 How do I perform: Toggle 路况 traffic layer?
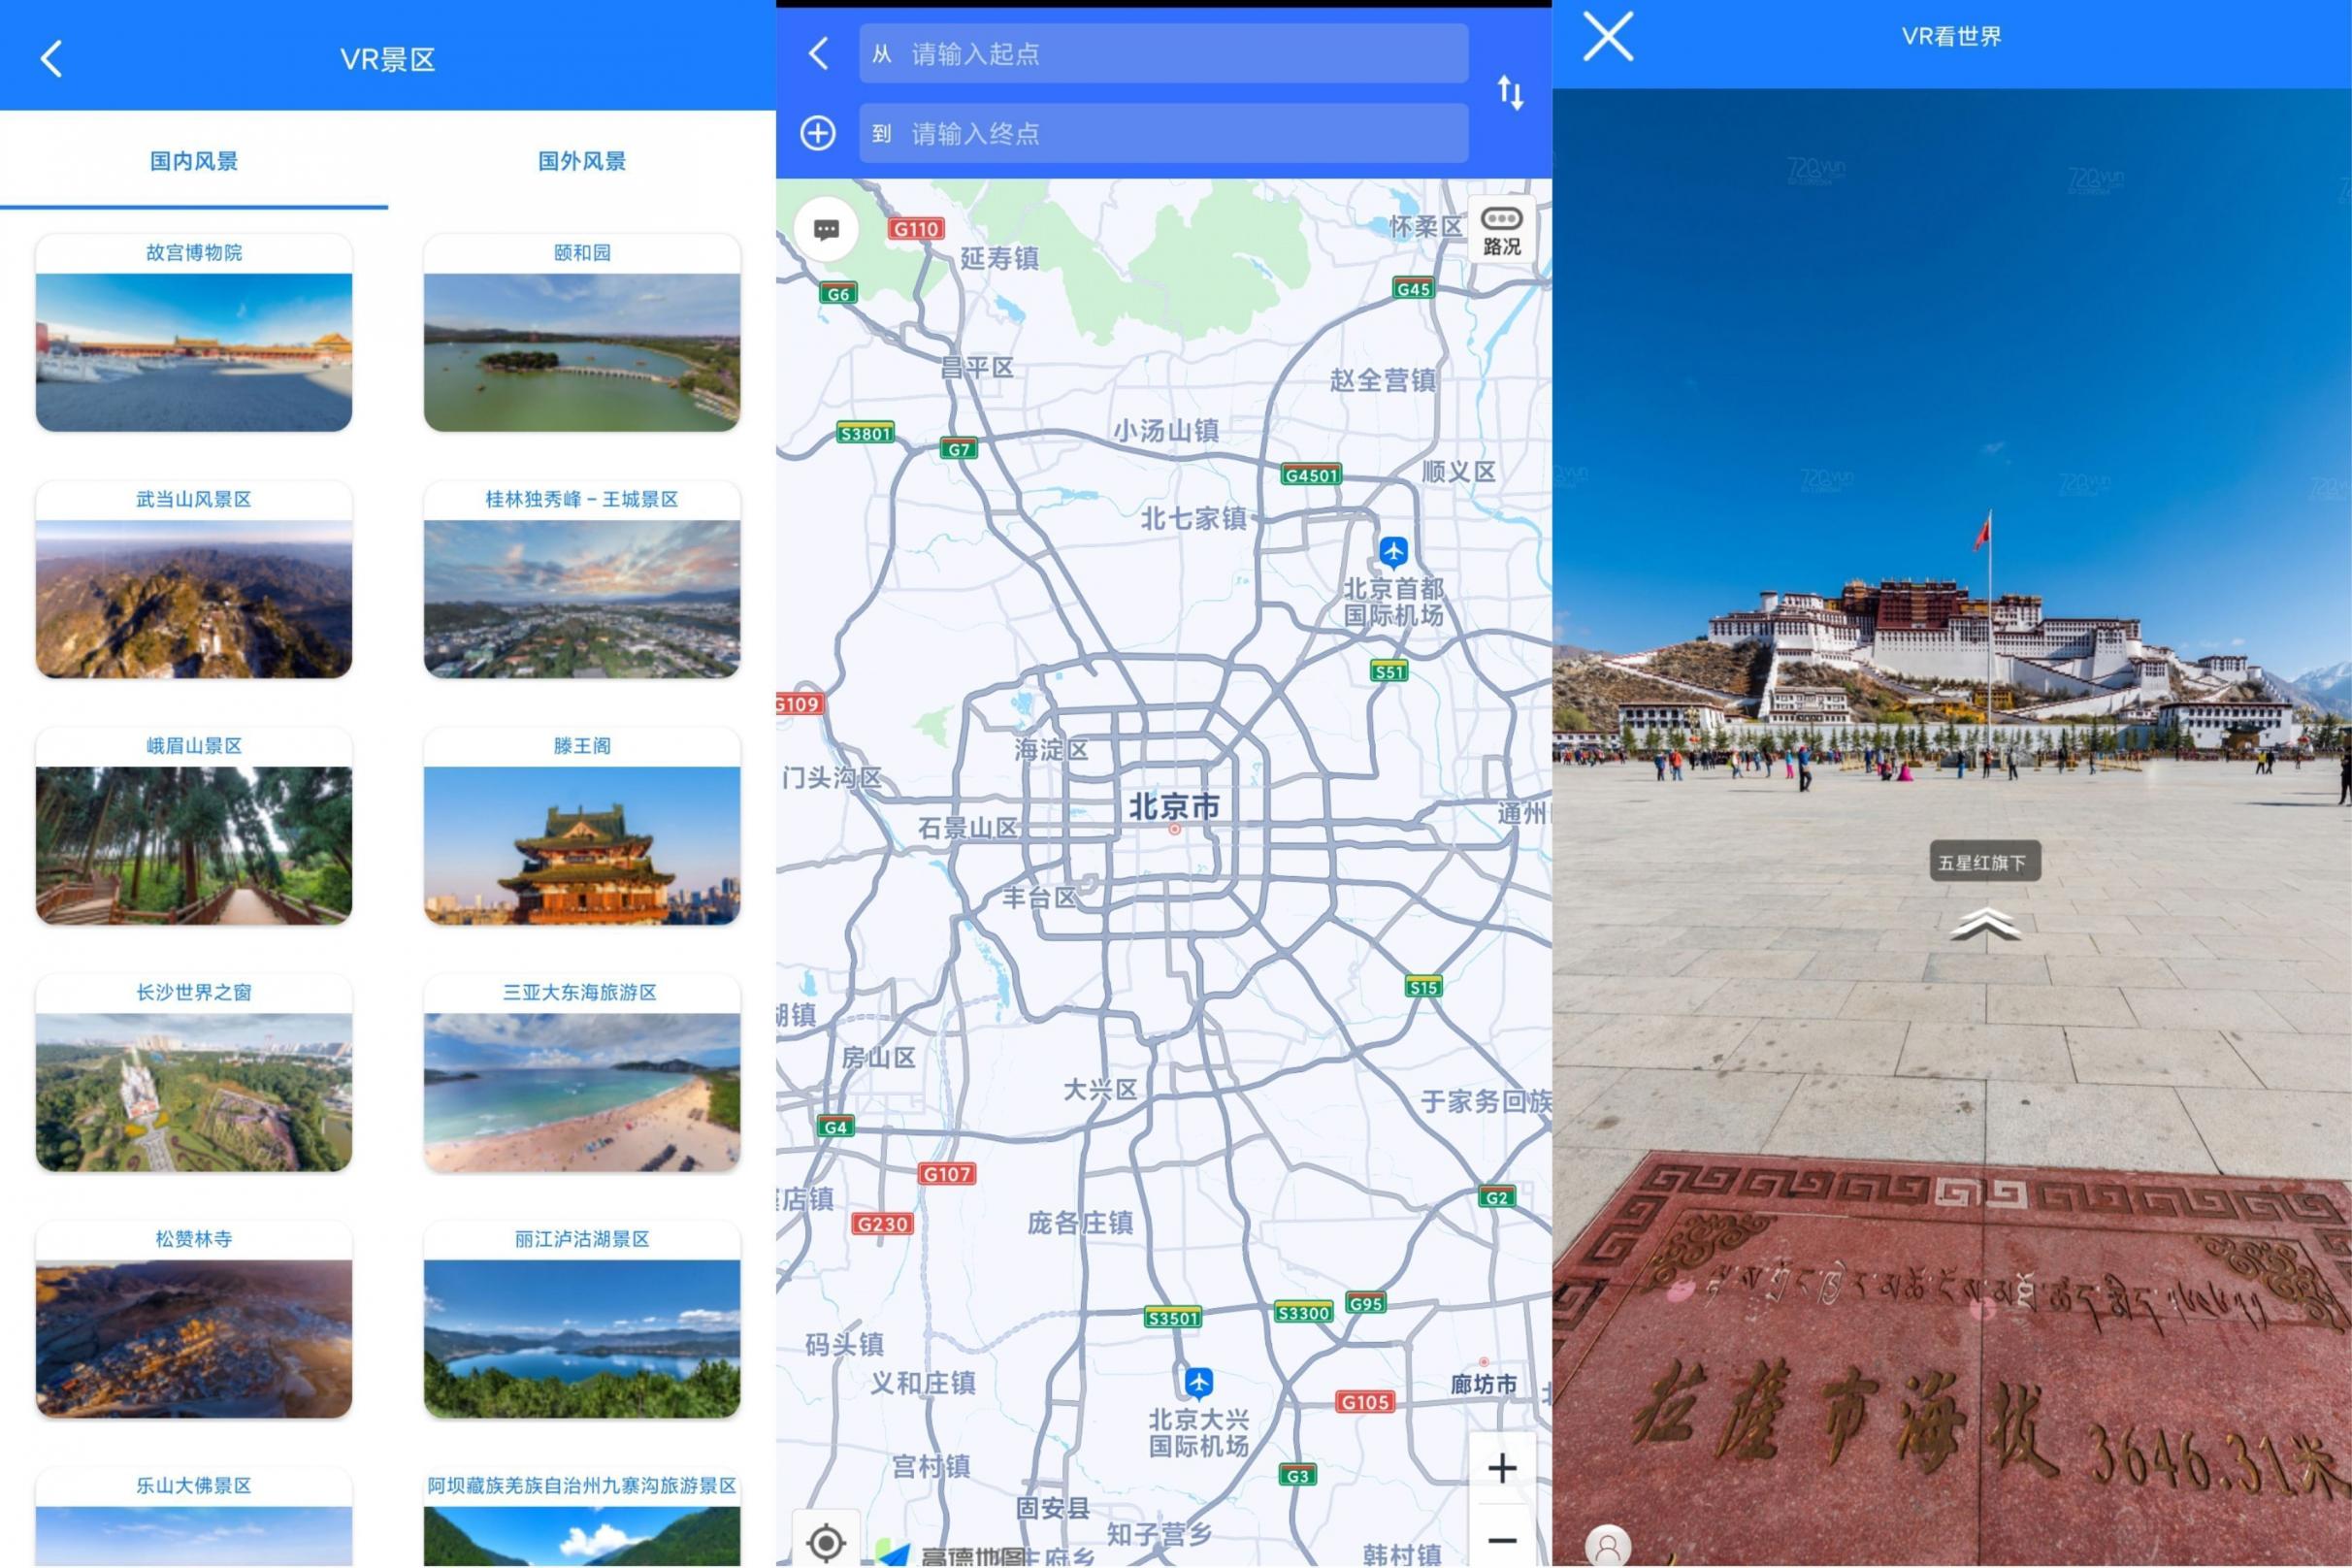(1501, 230)
